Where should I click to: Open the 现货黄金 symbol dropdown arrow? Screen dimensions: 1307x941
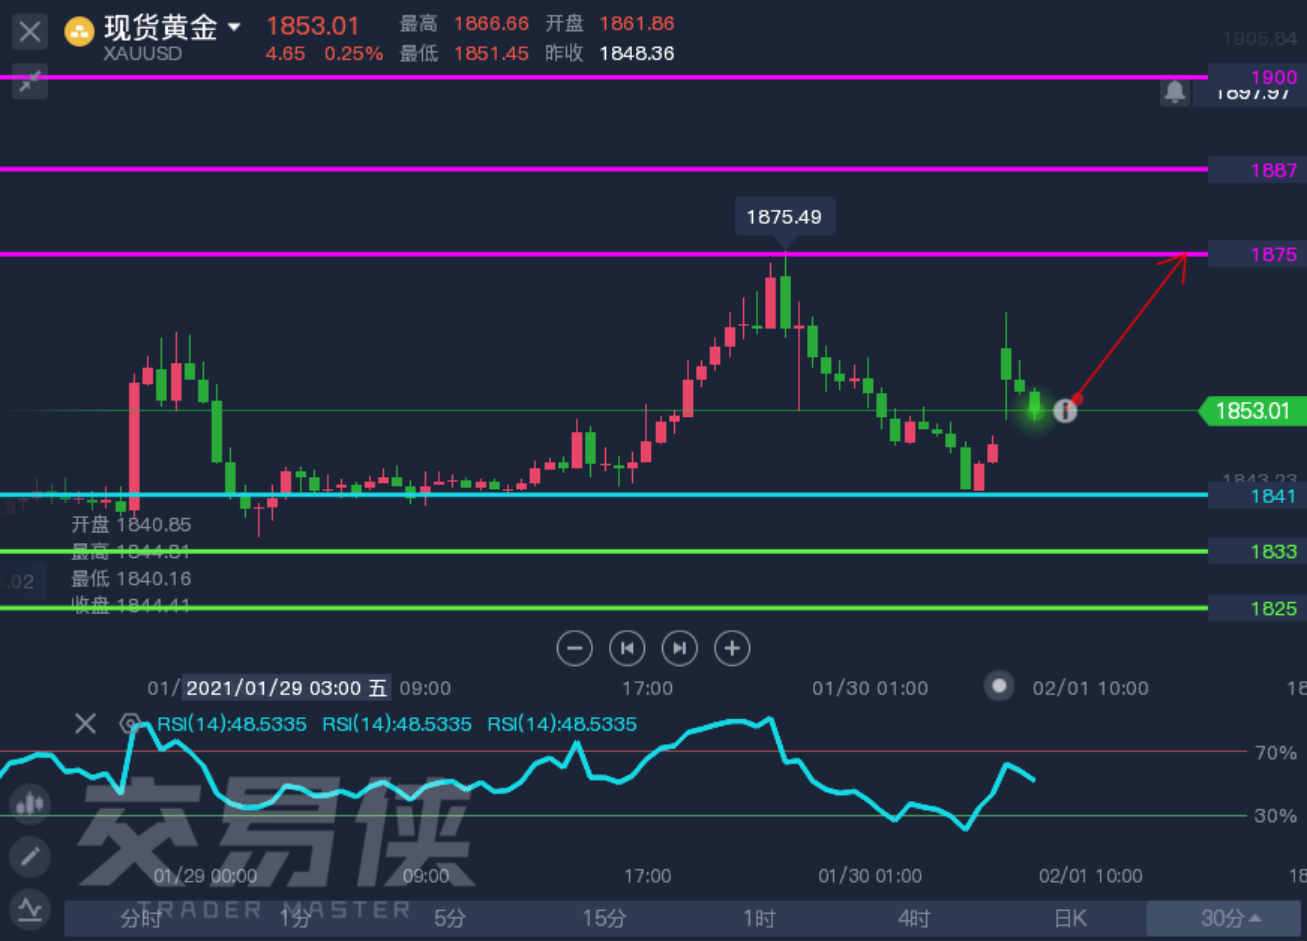[234, 27]
